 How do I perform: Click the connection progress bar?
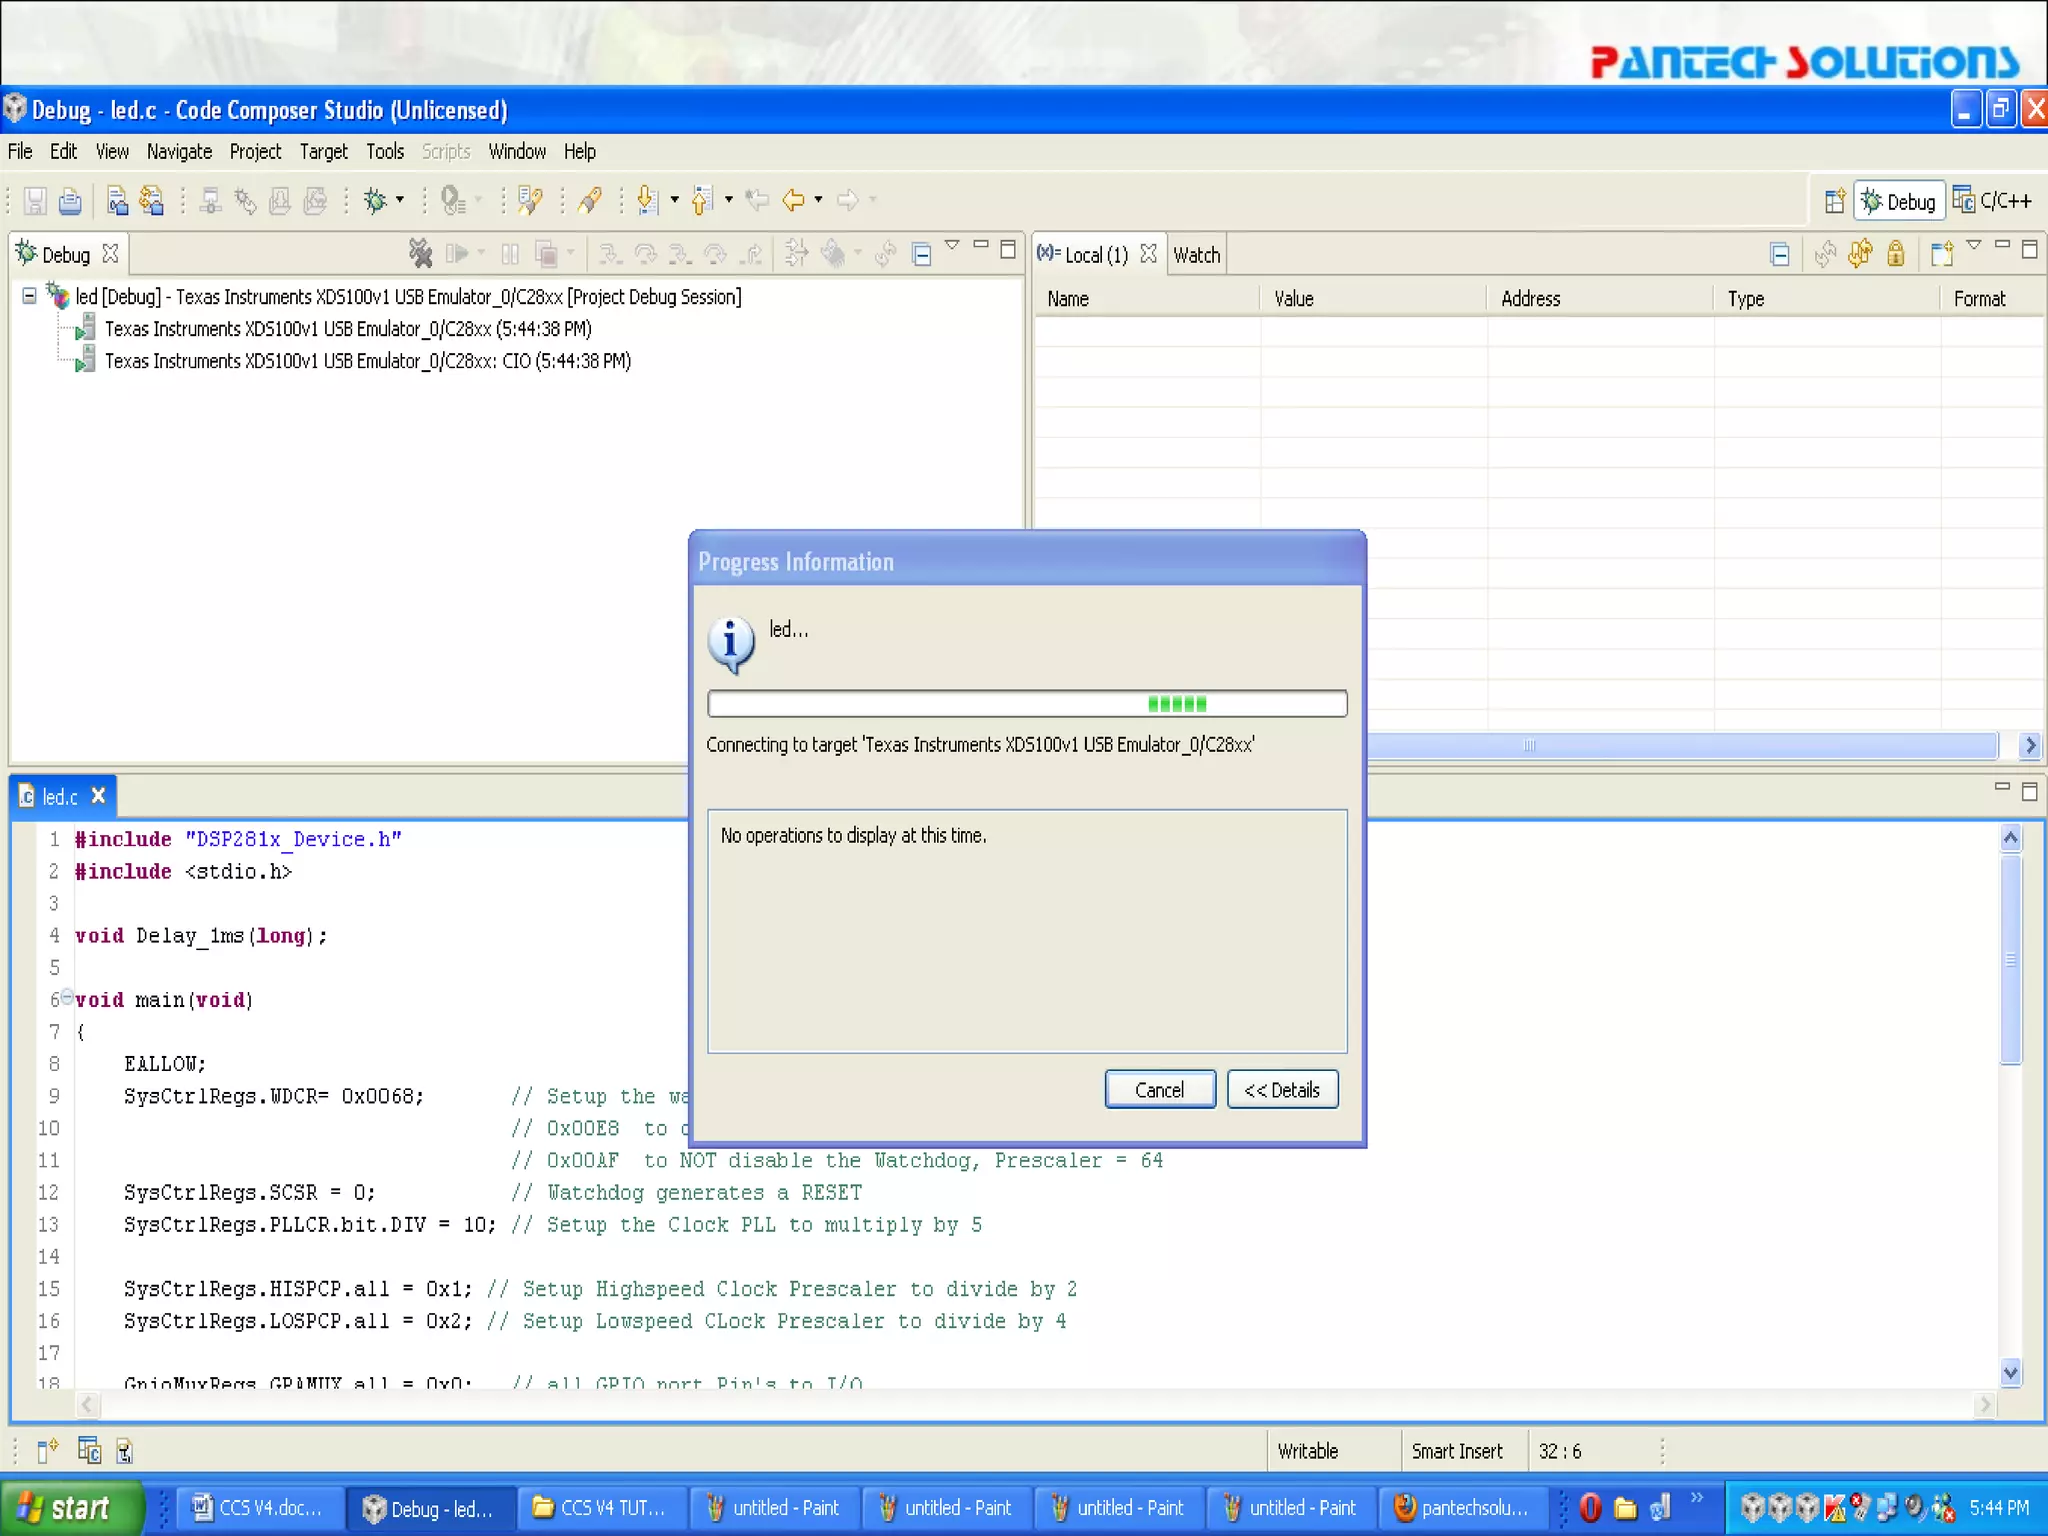click(x=1027, y=704)
